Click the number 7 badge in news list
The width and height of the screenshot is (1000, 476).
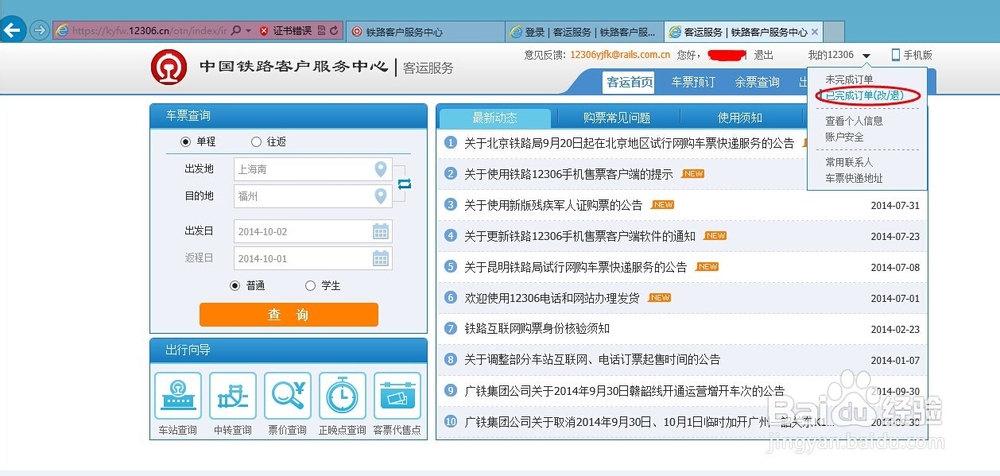click(x=451, y=329)
